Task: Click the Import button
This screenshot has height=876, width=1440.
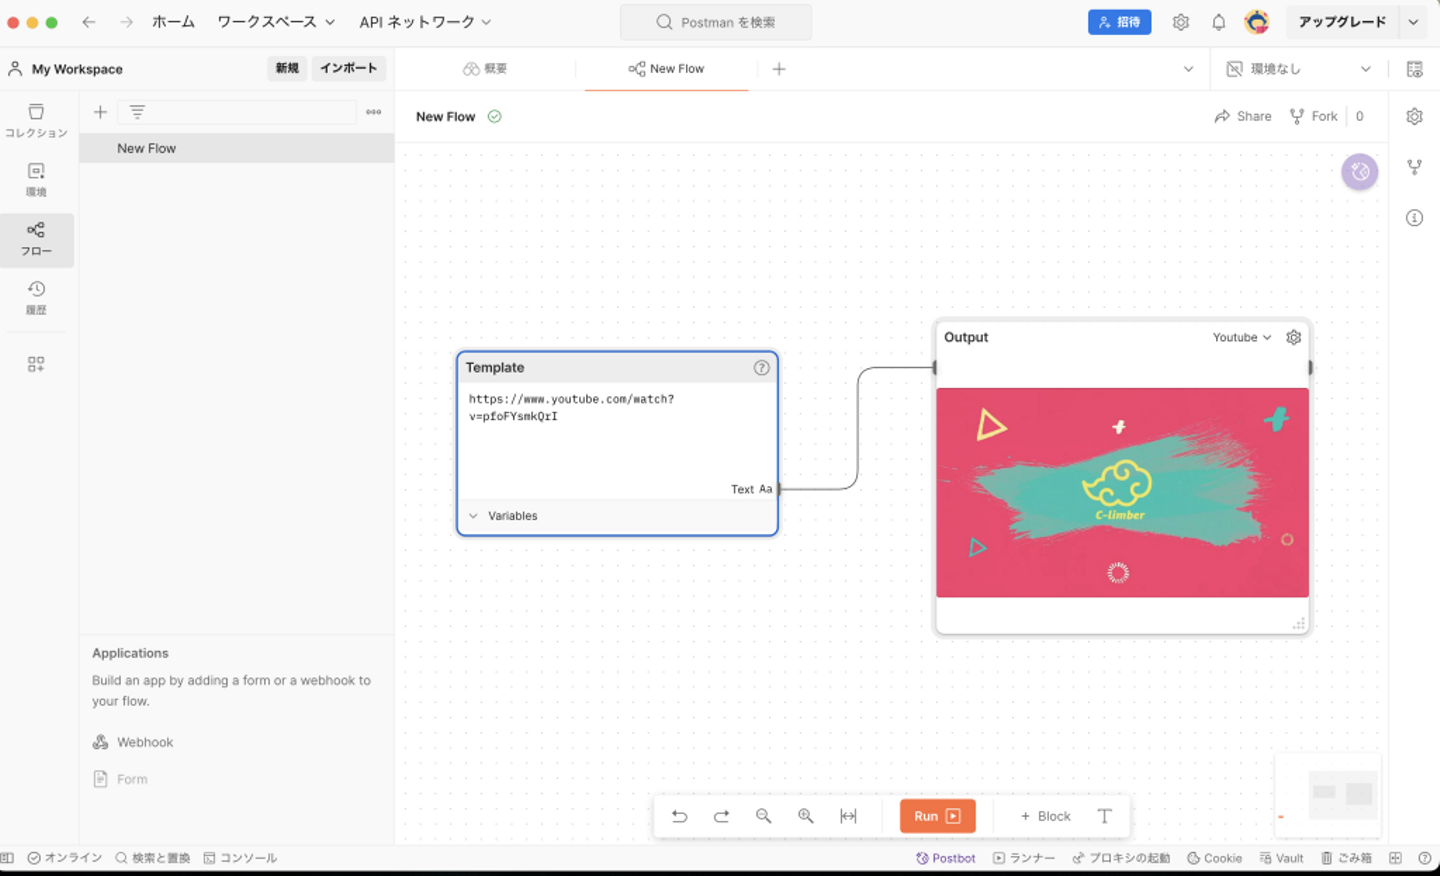Action: [348, 68]
